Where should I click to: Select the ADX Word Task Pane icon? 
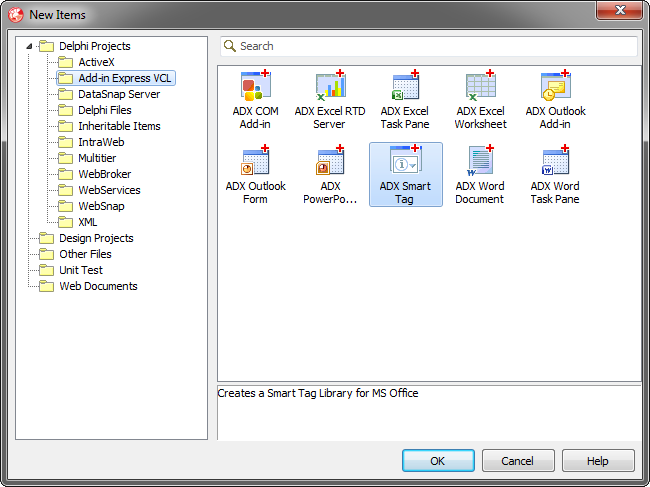click(555, 160)
